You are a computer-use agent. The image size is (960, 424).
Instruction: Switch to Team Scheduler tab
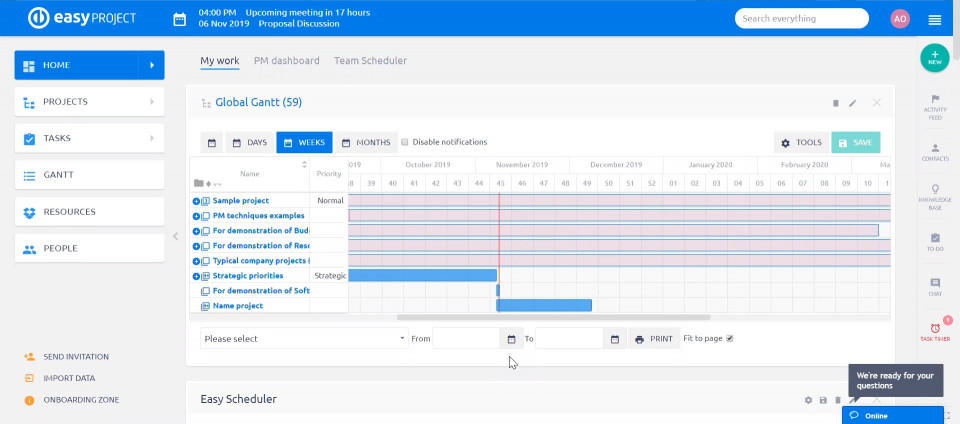370,61
